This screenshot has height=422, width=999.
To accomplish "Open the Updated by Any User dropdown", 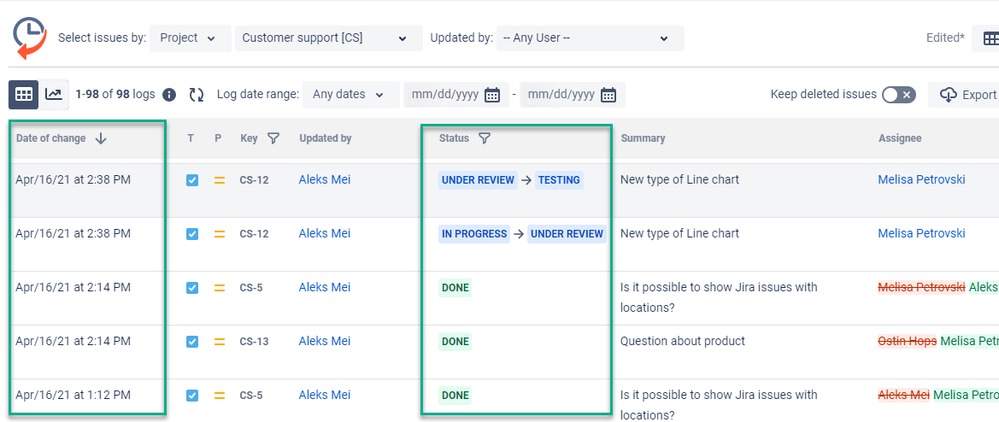I will pos(590,38).
